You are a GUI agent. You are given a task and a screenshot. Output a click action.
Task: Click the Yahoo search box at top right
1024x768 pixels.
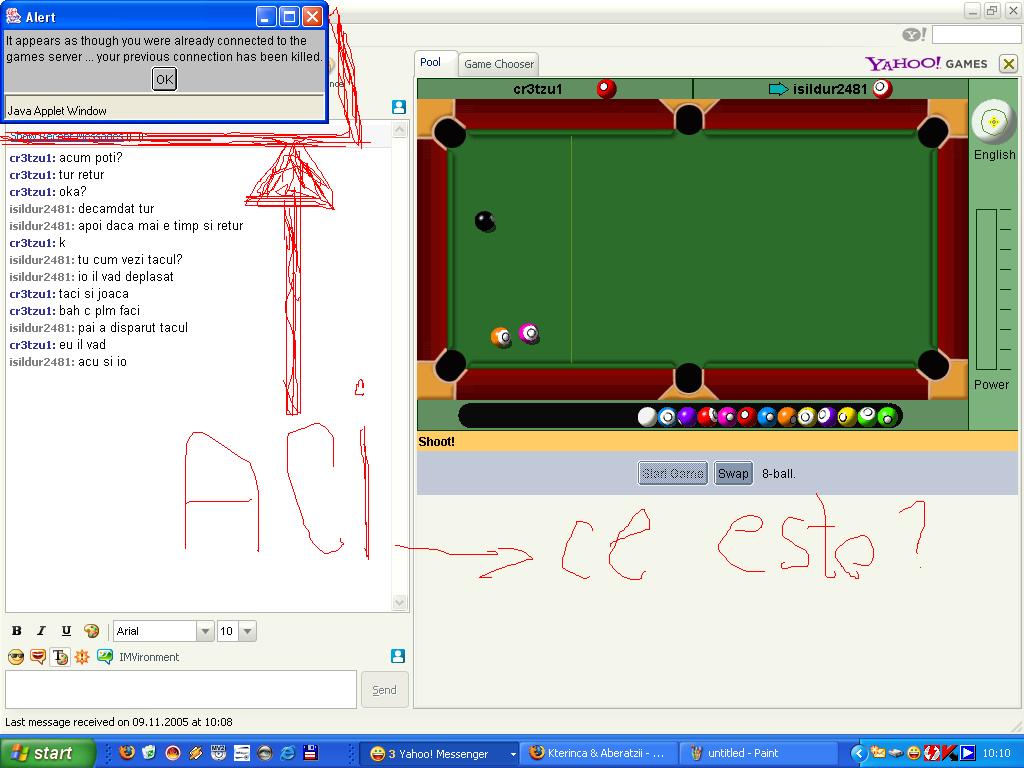click(x=976, y=34)
